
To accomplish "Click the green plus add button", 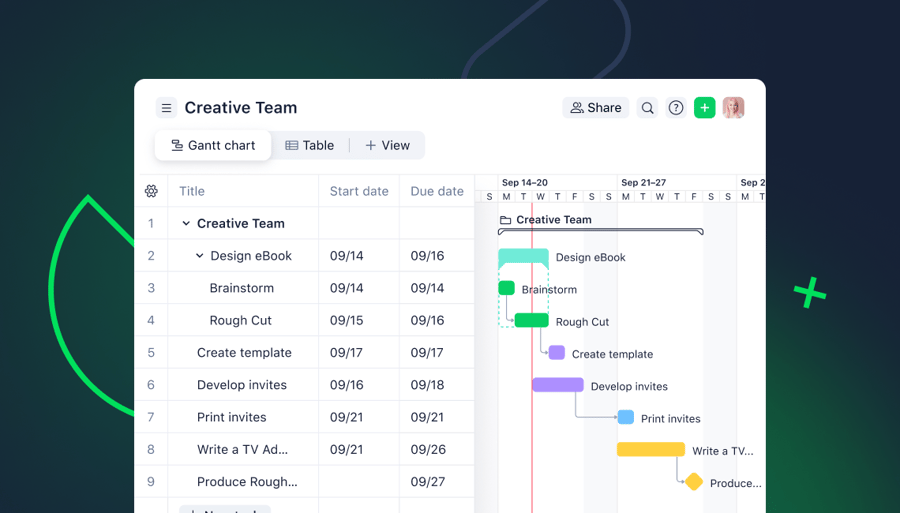I will point(705,108).
